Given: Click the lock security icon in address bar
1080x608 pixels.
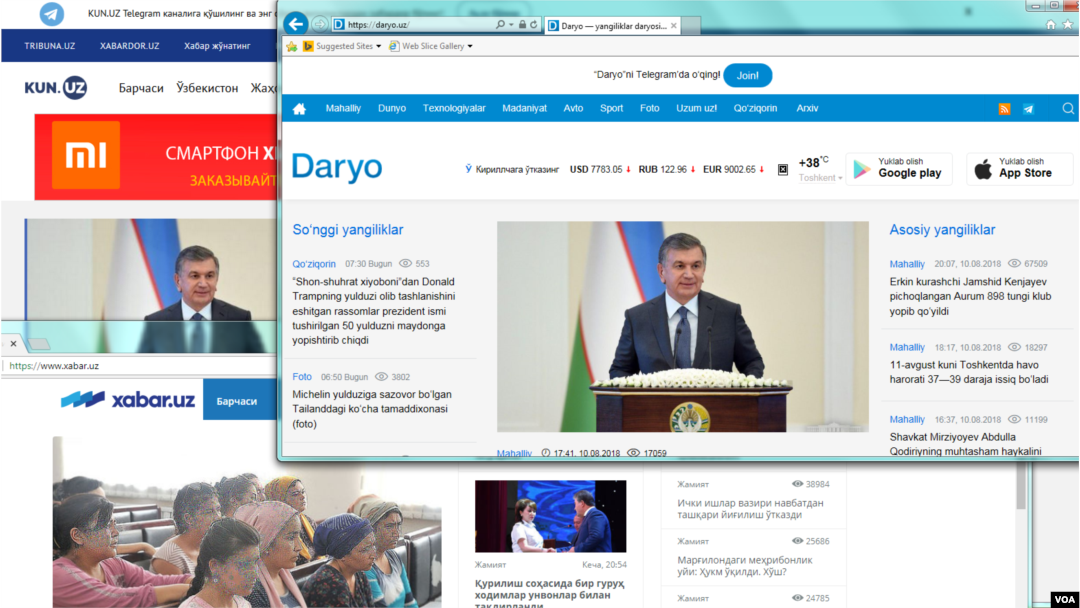Looking at the screenshot, I should tap(522, 24).
